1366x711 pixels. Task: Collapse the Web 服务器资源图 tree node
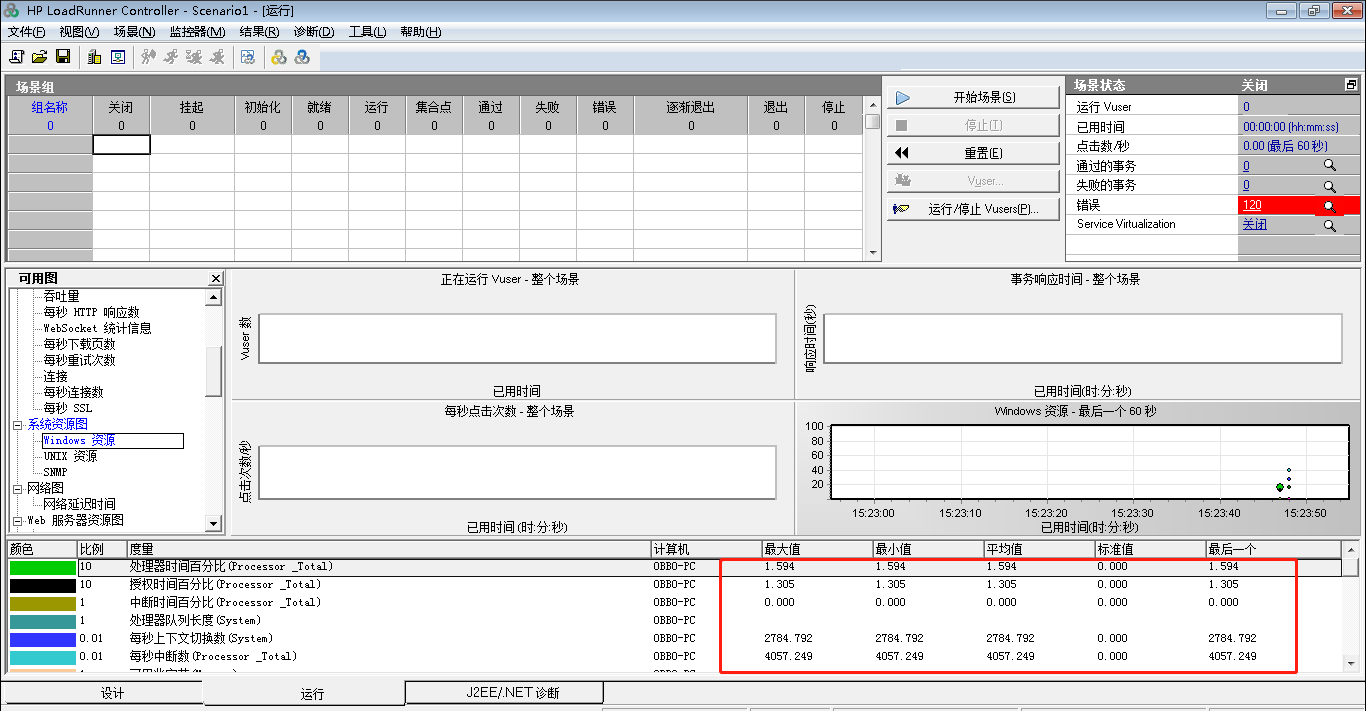click(x=17, y=521)
